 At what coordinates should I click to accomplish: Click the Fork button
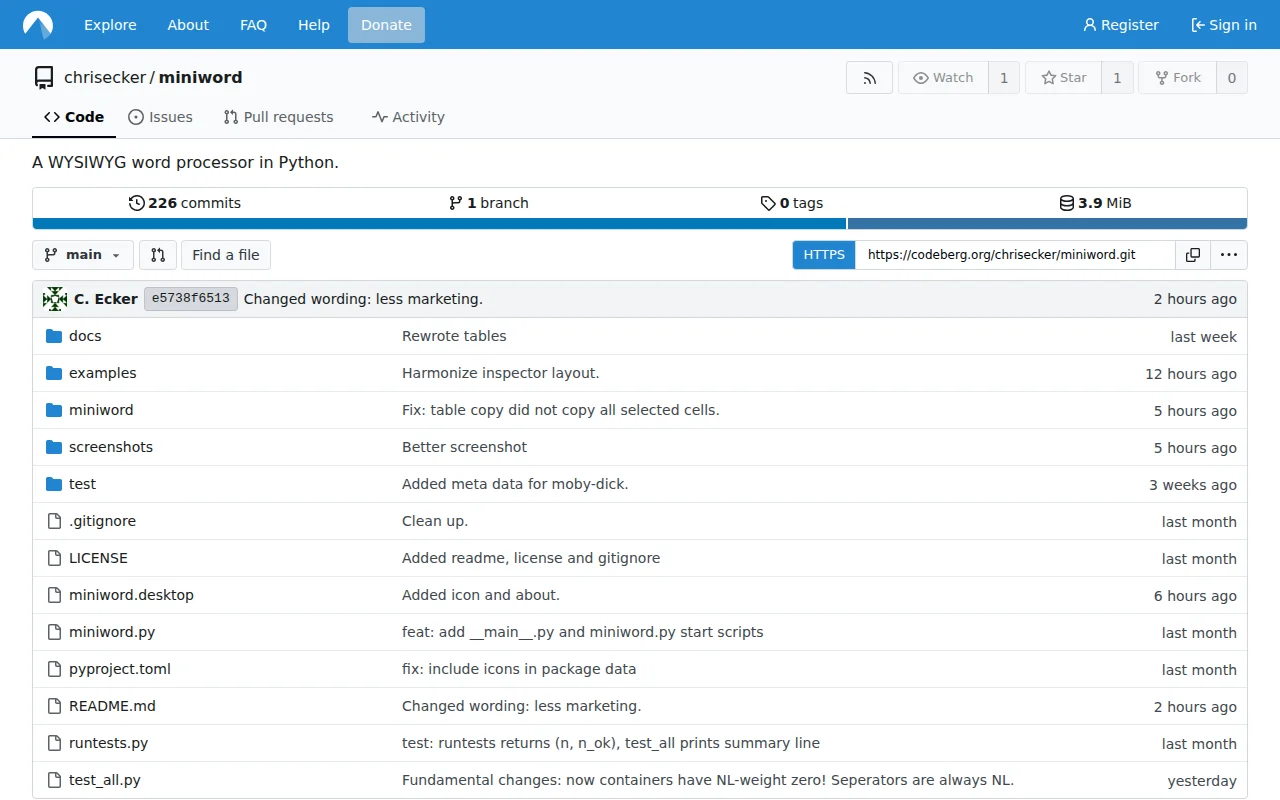(1177, 78)
